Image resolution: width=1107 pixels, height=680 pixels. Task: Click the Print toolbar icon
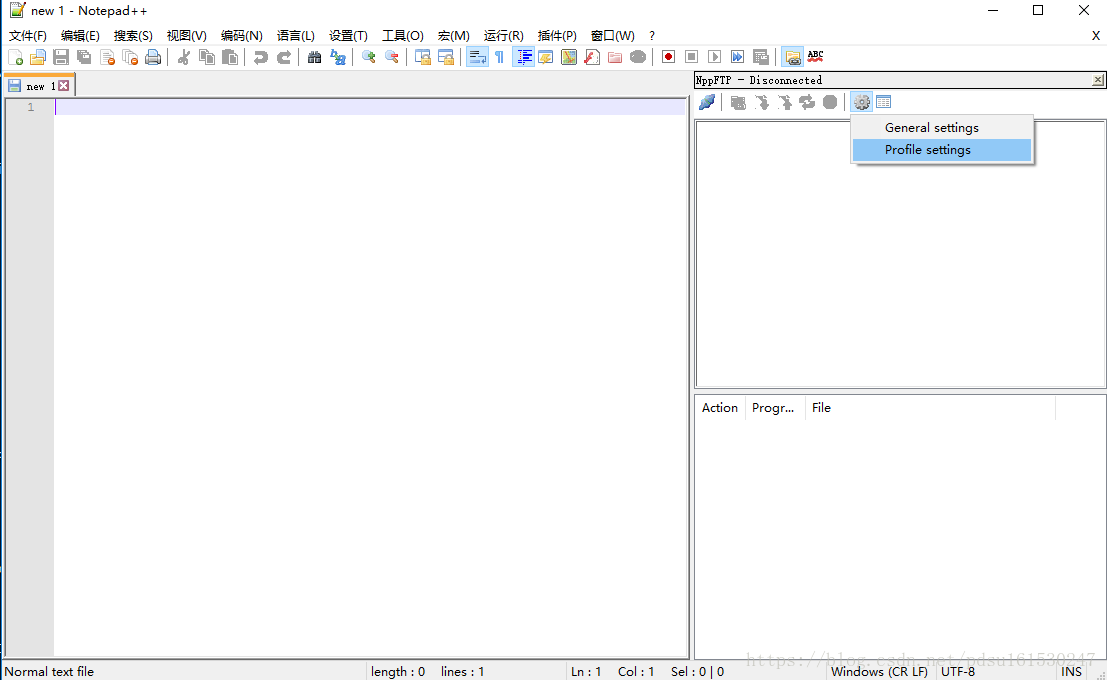[x=153, y=57]
